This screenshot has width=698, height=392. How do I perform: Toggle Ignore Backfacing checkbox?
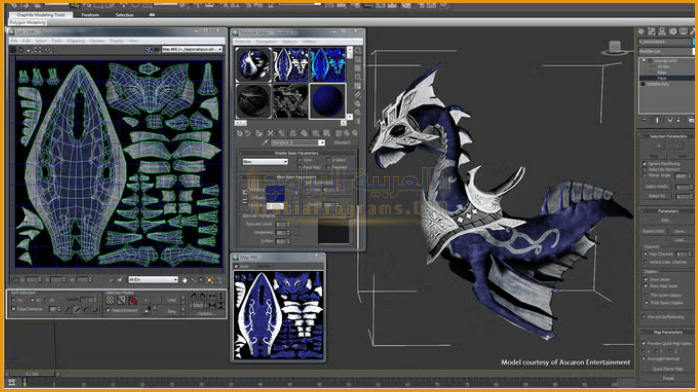[645, 164]
